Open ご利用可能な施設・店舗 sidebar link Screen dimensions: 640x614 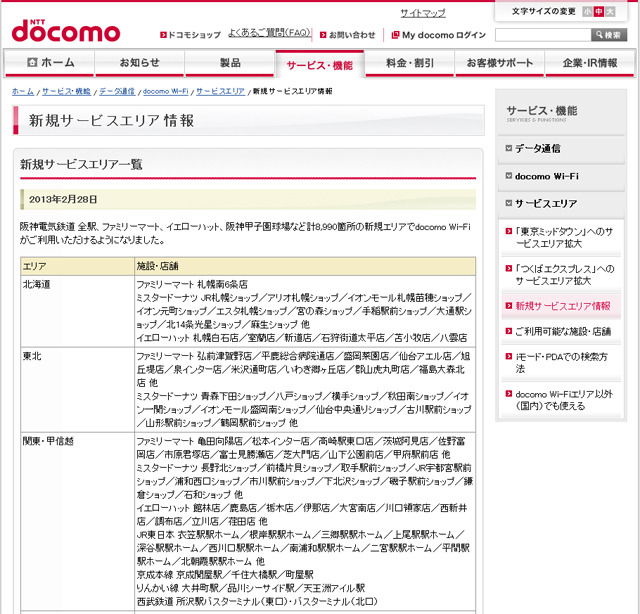(563, 331)
